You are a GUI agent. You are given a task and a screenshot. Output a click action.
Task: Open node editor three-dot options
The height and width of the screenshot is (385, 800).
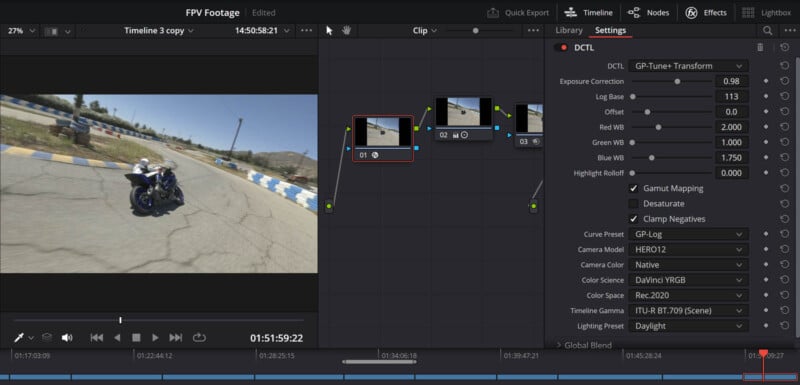pos(533,31)
